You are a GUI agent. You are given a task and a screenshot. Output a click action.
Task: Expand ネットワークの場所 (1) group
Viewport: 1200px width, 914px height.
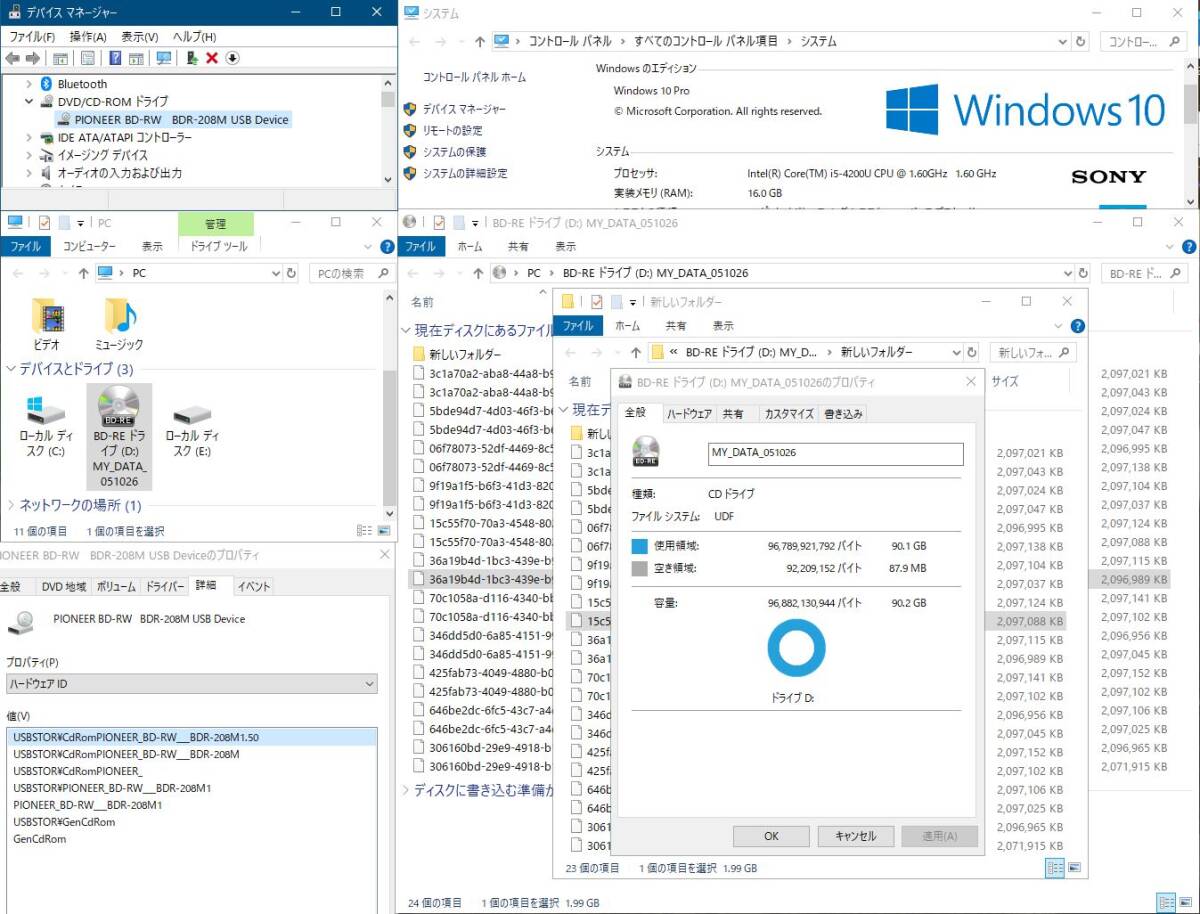pyautogui.click(x=11, y=505)
